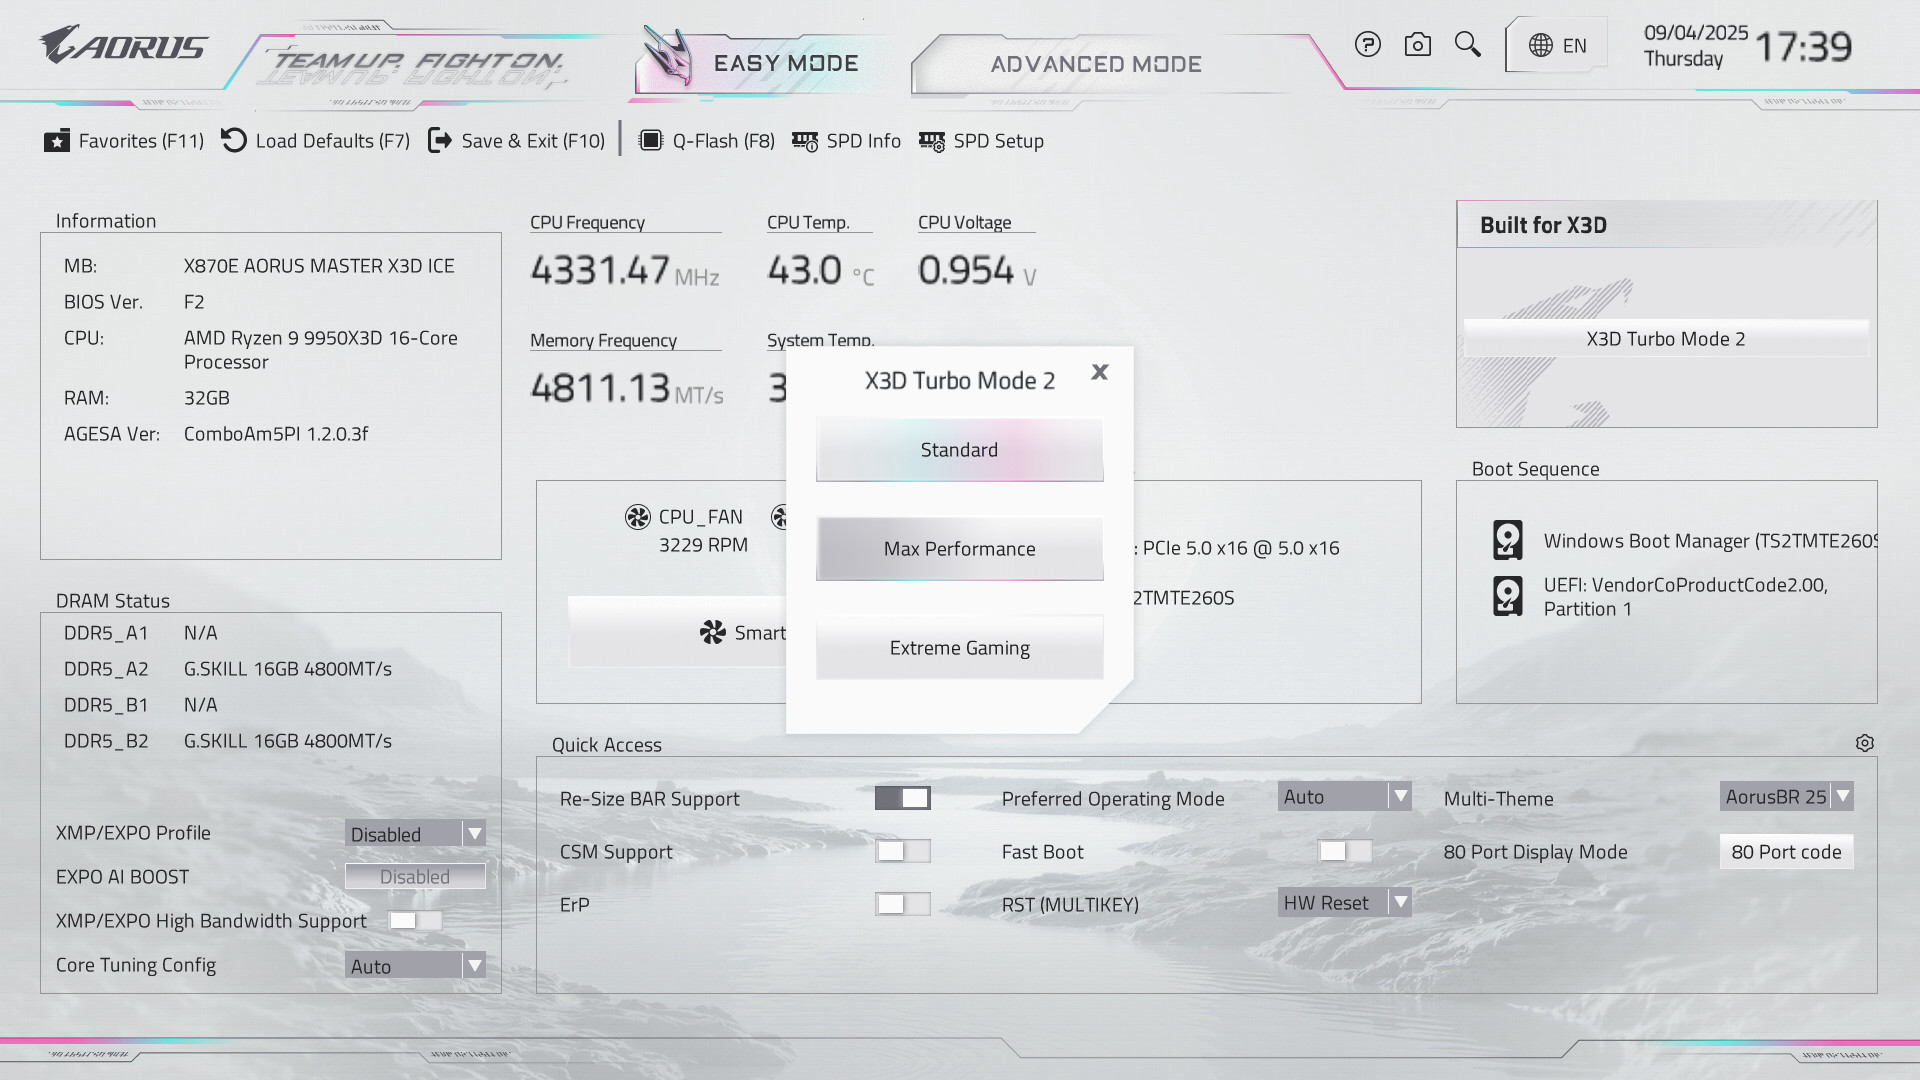Image resolution: width=1920 pixels, height=1080 pixels.
Task: Open SPD Info label
Action: pyautogui.click(x=864, y=141)
